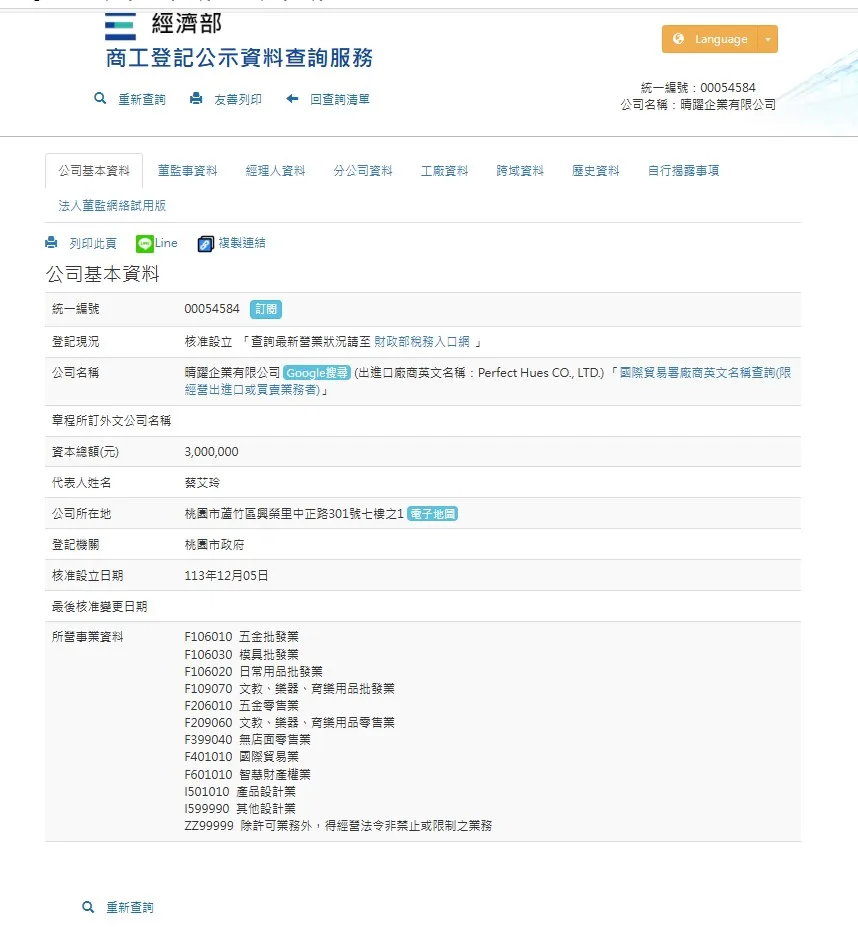Click the capital amount 3,000,000
The height and width of the screenshot is (927, 858).
tap(212, 452)
